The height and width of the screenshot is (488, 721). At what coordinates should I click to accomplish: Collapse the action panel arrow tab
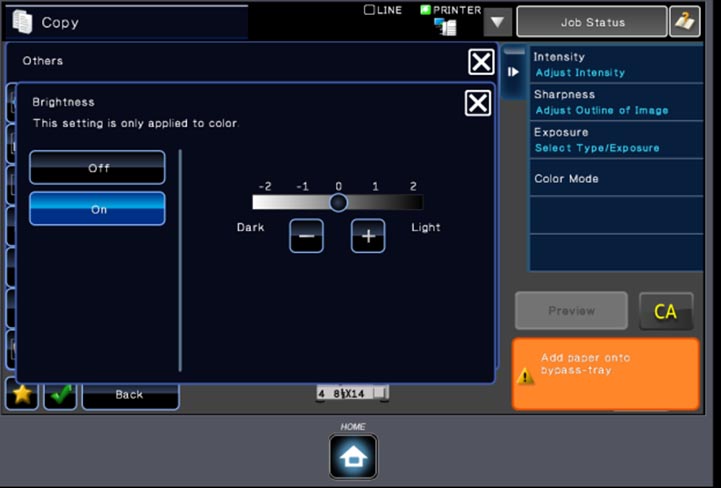(x=514, y=72)
